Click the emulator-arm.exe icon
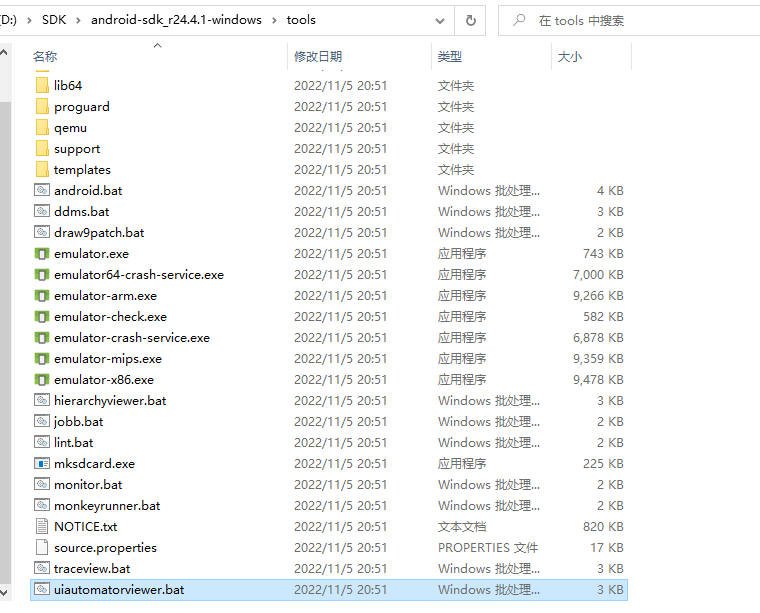This screenshot has height=613, width=760. (42, 295)
